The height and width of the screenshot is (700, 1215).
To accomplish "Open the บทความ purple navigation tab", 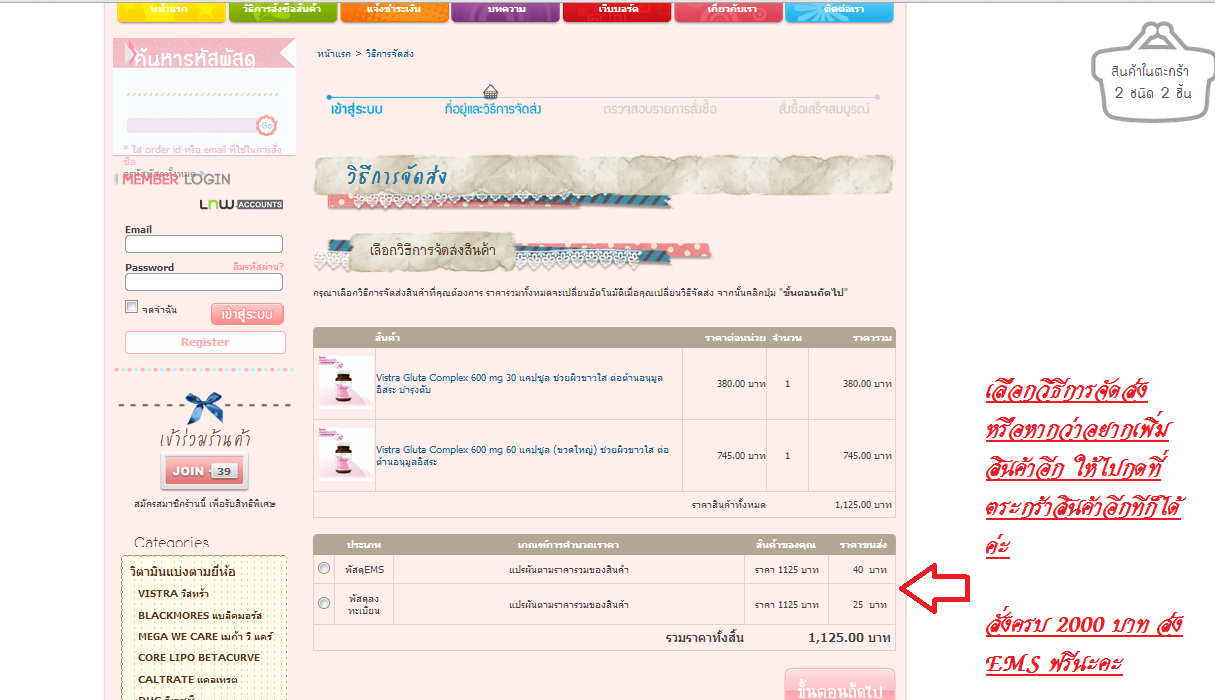I will pos(505,11).
